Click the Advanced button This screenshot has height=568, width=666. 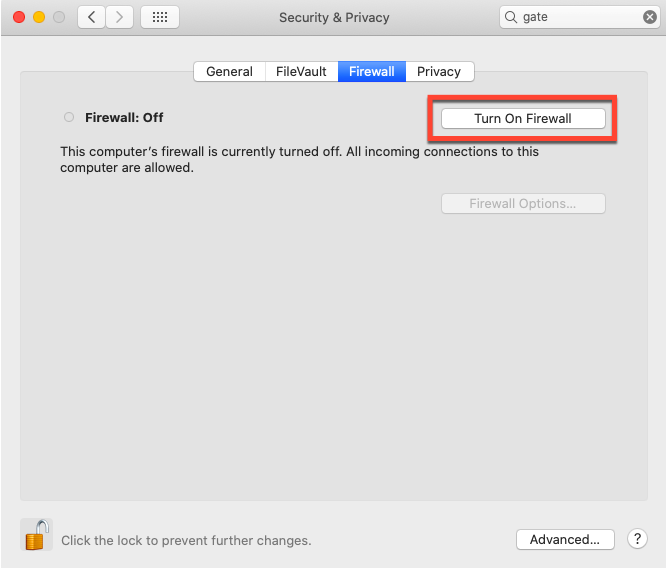pos(565,539)
